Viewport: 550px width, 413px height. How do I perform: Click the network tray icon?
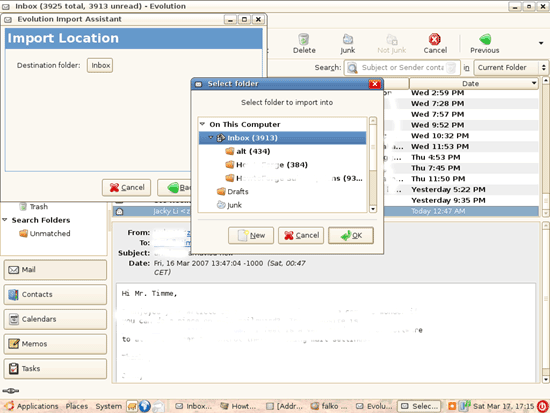tap(464, 406)
